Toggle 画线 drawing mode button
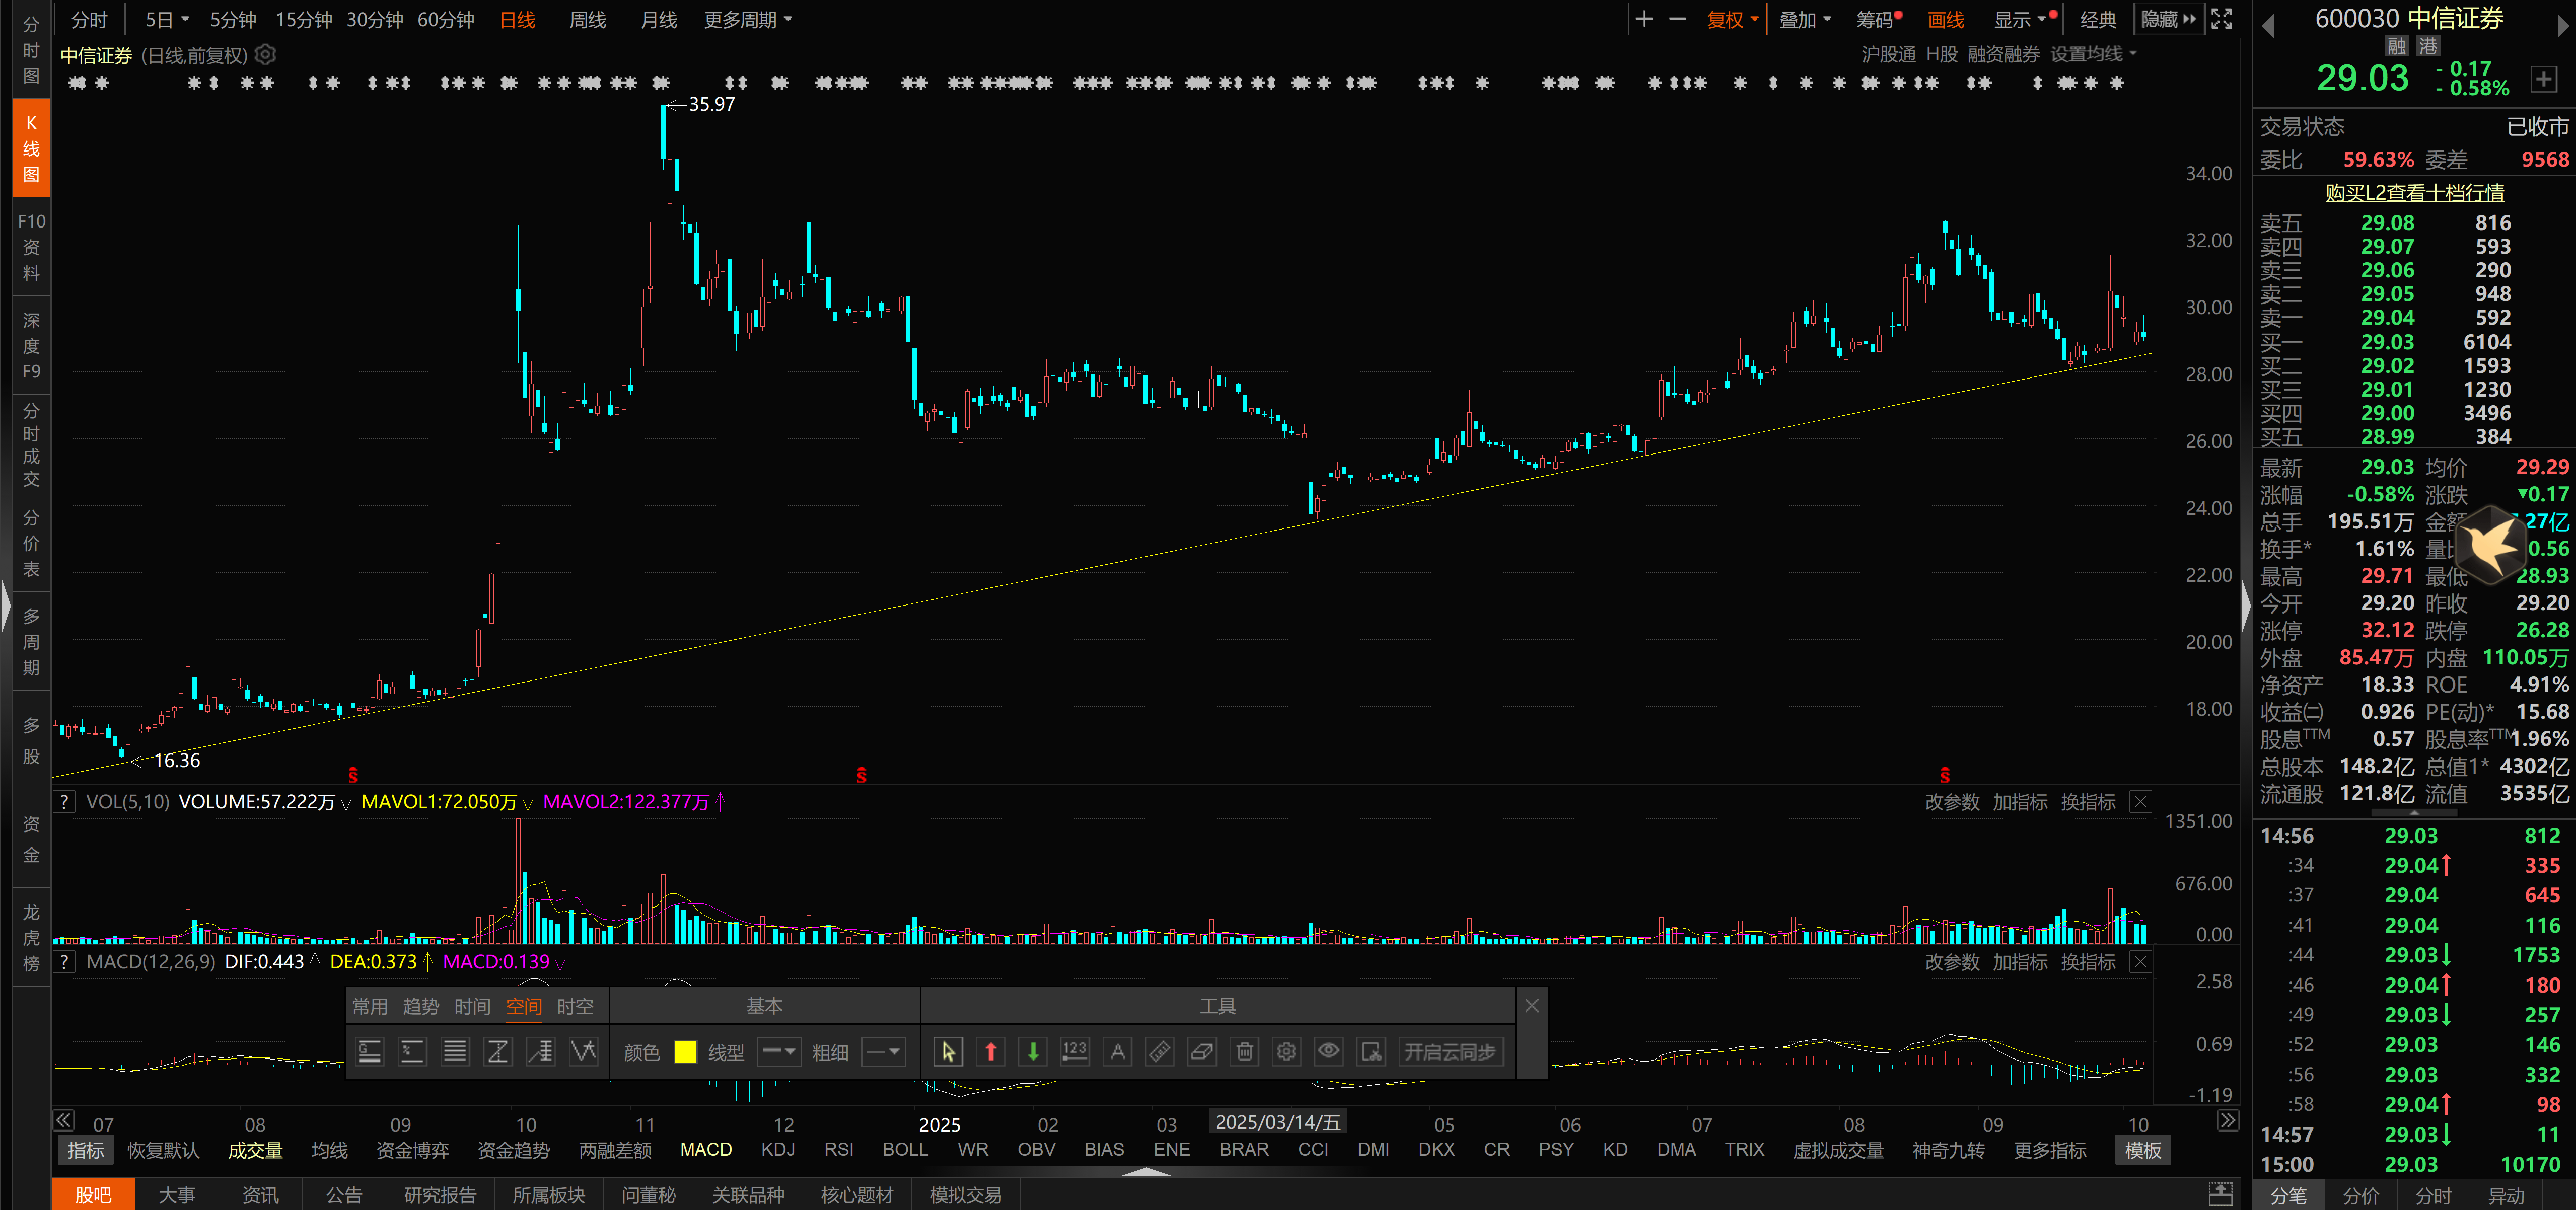 pyautogui.click(x=1945, y=19)
